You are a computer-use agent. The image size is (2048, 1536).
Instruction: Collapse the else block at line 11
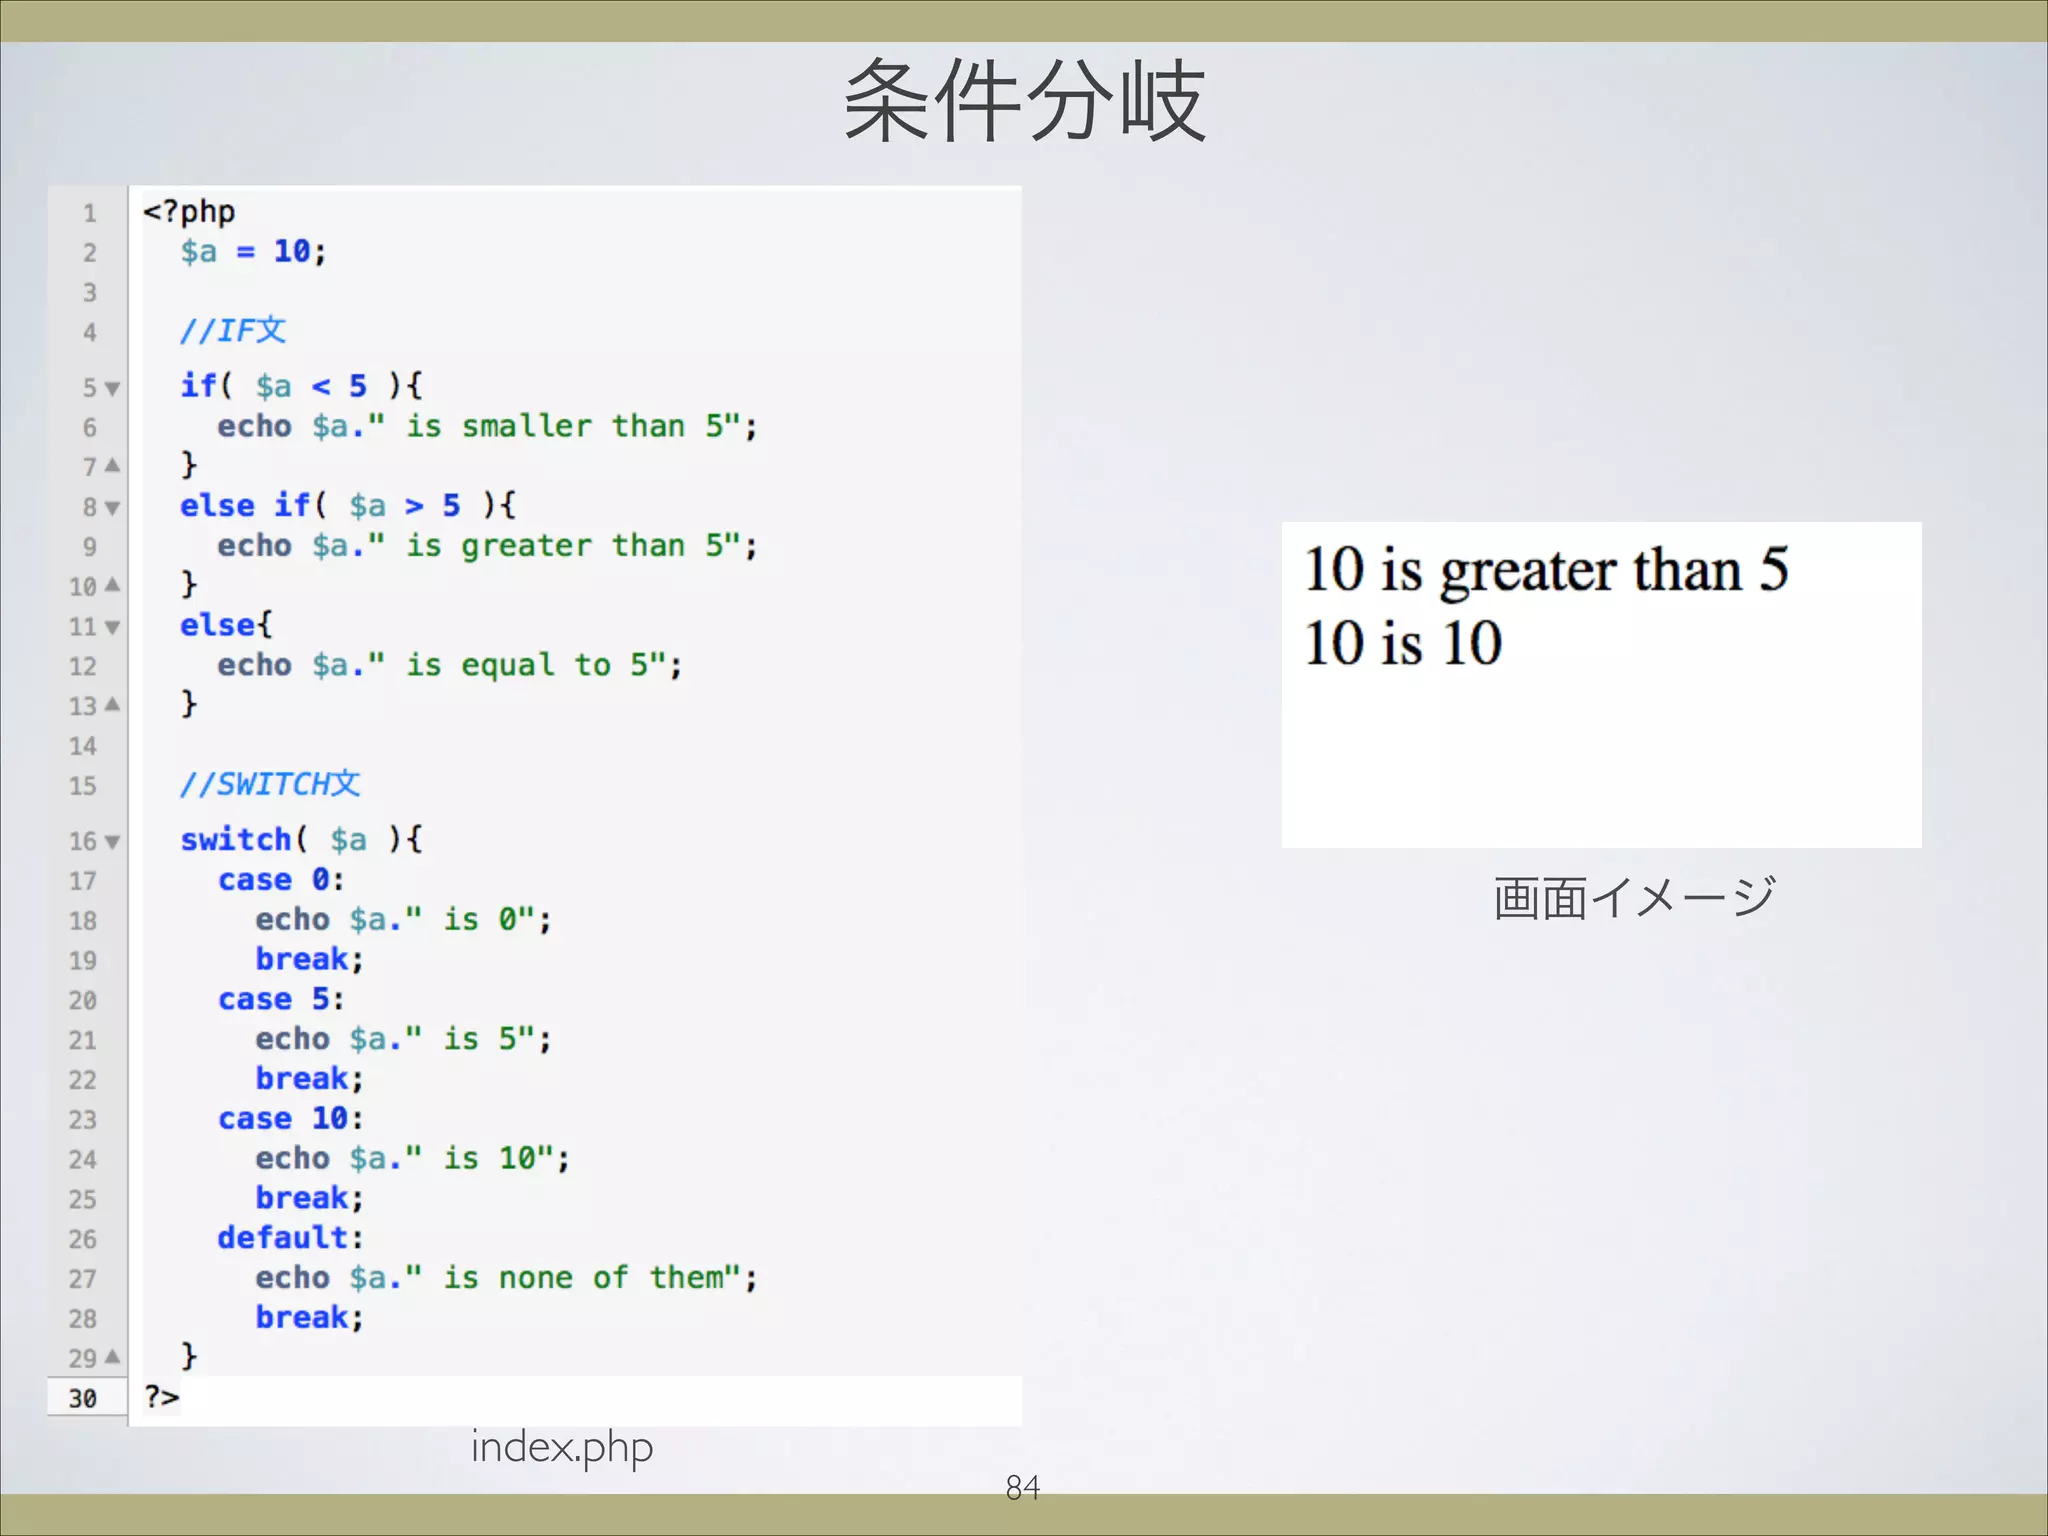112,628
